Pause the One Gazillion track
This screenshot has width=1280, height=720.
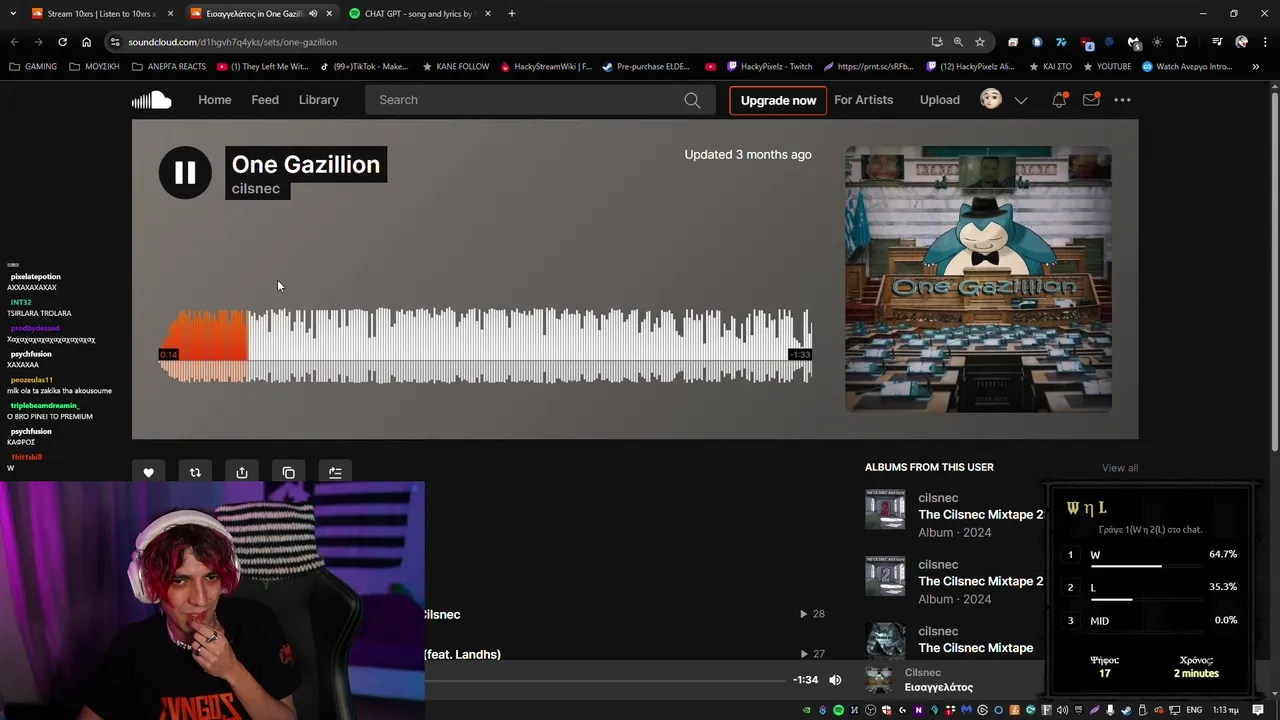[x=185, y=172]
